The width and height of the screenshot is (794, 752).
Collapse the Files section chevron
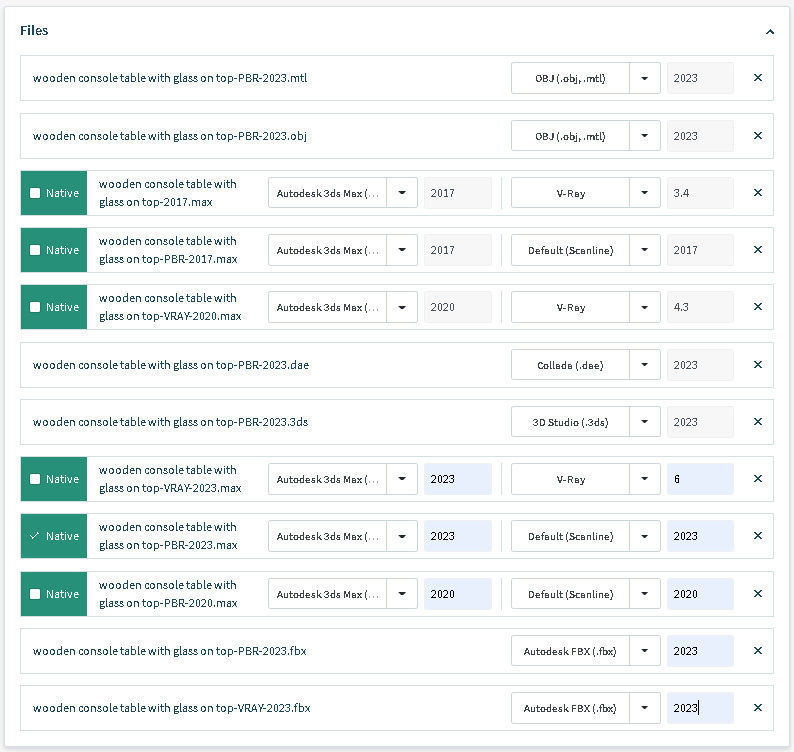tap(769, 31)
